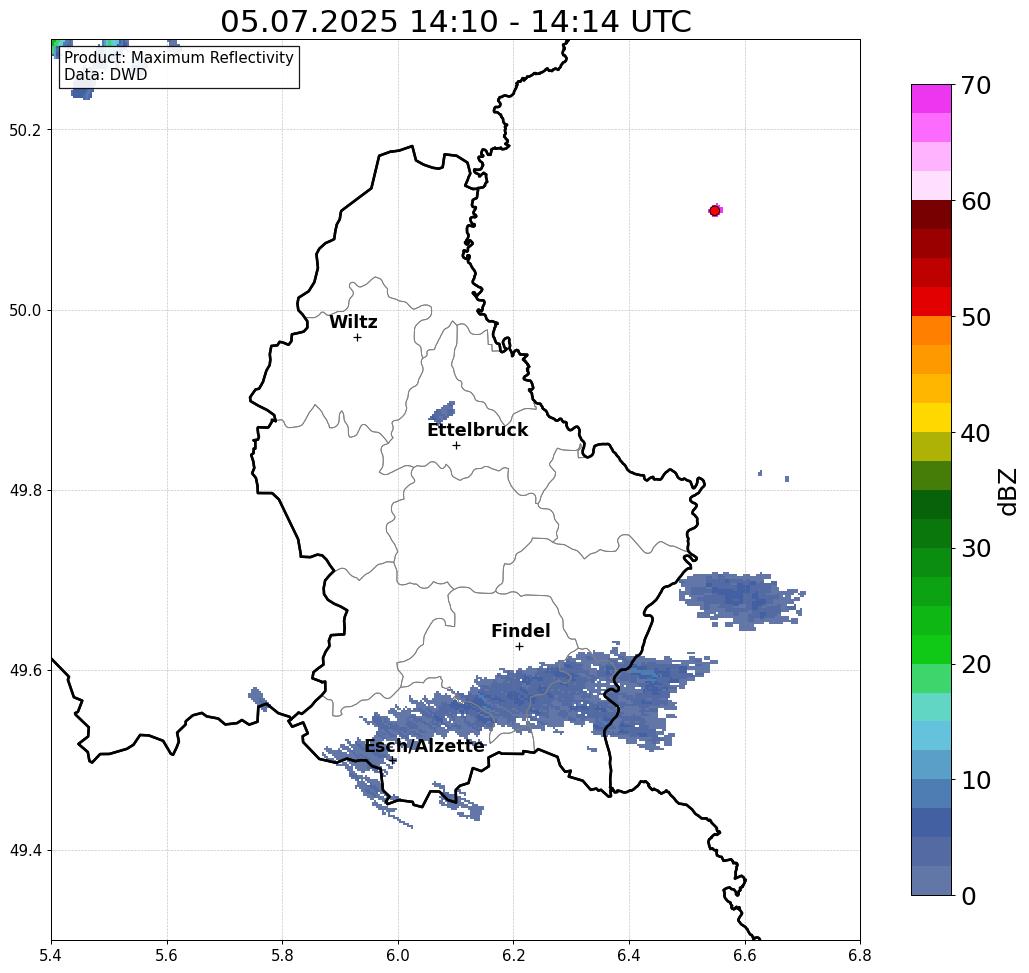Click the 20 dBZ colorbar tick label
Image resolution: width=1029 pixels, height=973 pixels.
pos(976,665)
